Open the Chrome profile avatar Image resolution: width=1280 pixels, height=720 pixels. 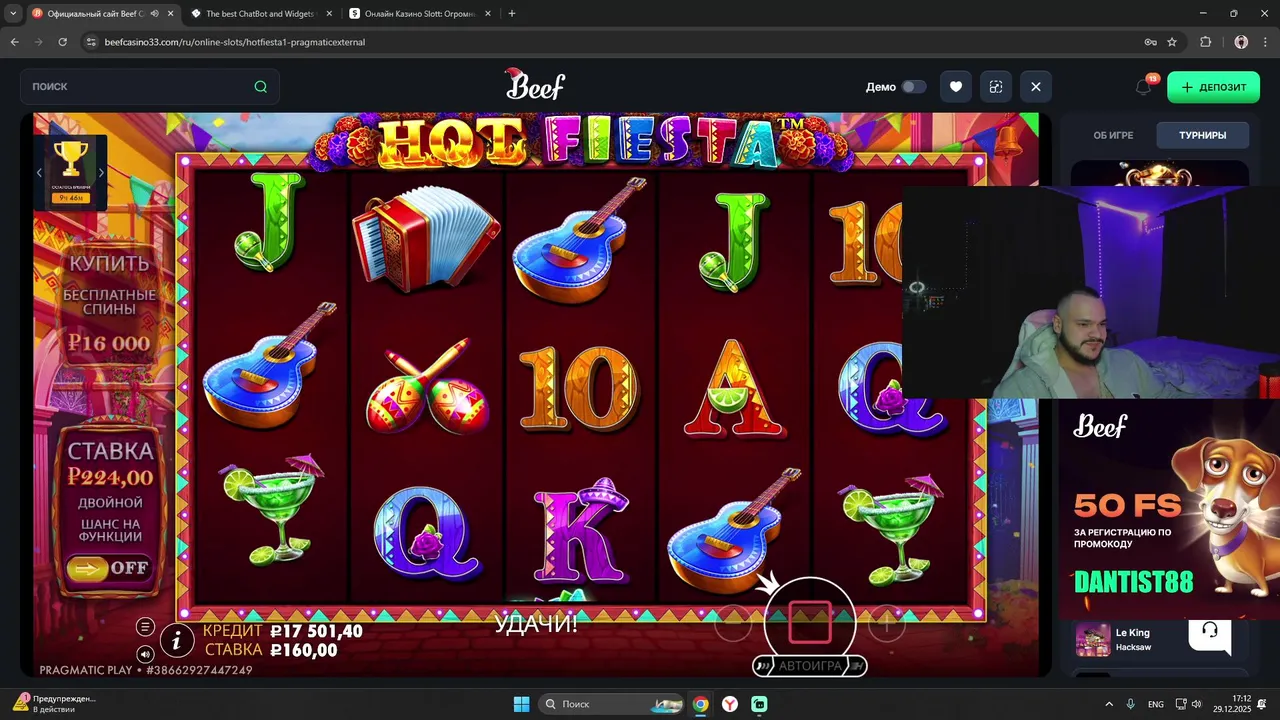pos(1241,42)
